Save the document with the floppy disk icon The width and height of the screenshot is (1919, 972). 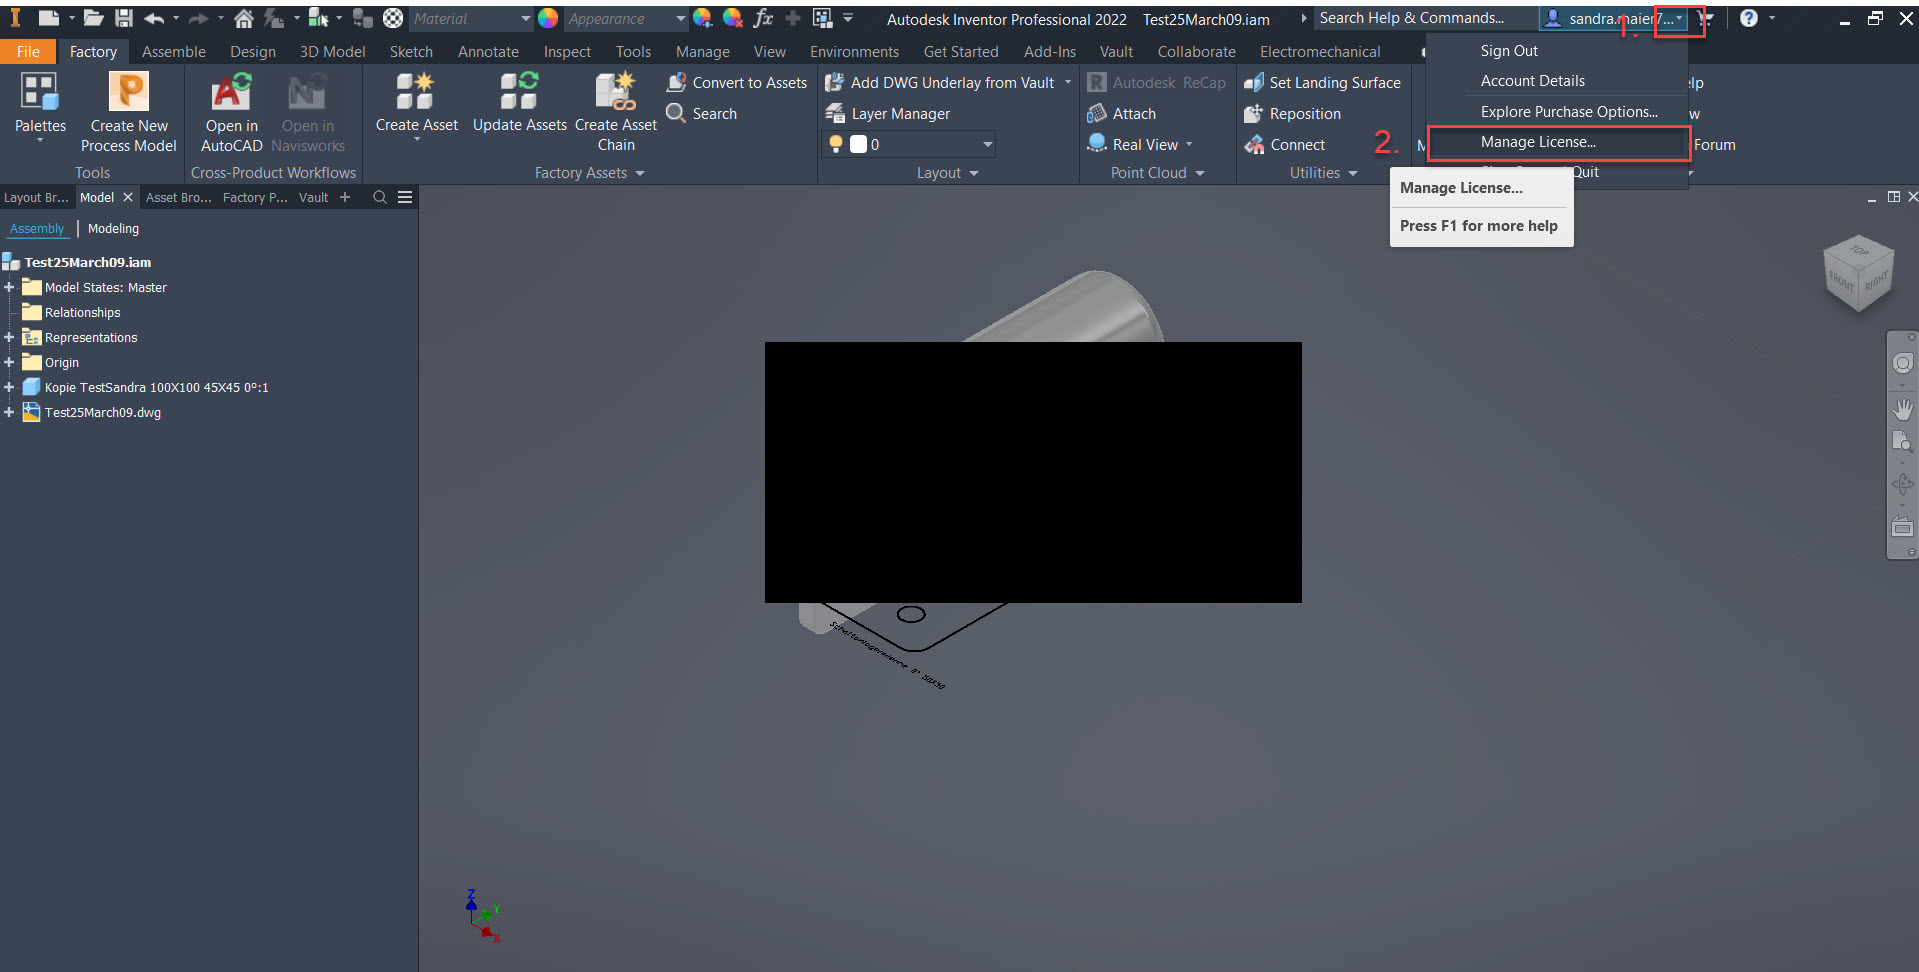tap(124, 18)
